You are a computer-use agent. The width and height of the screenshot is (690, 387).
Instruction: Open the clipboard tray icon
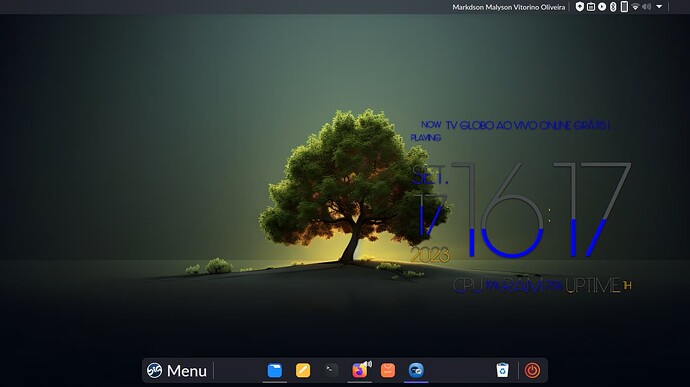click(591, 7)
